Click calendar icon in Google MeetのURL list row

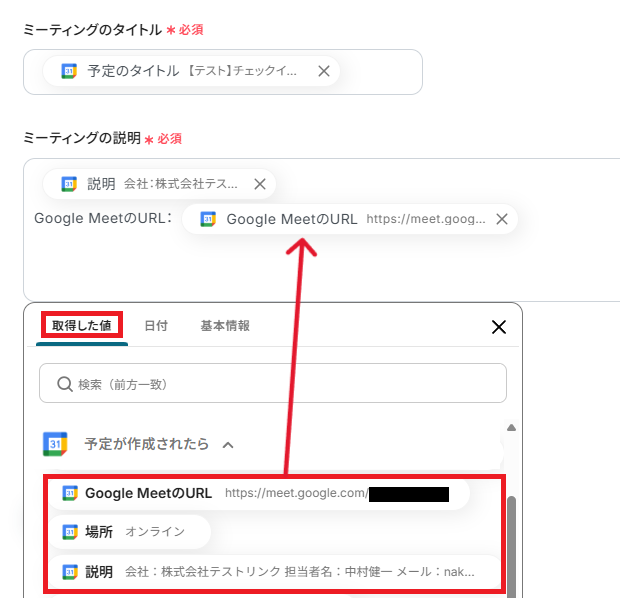point(70,493)
